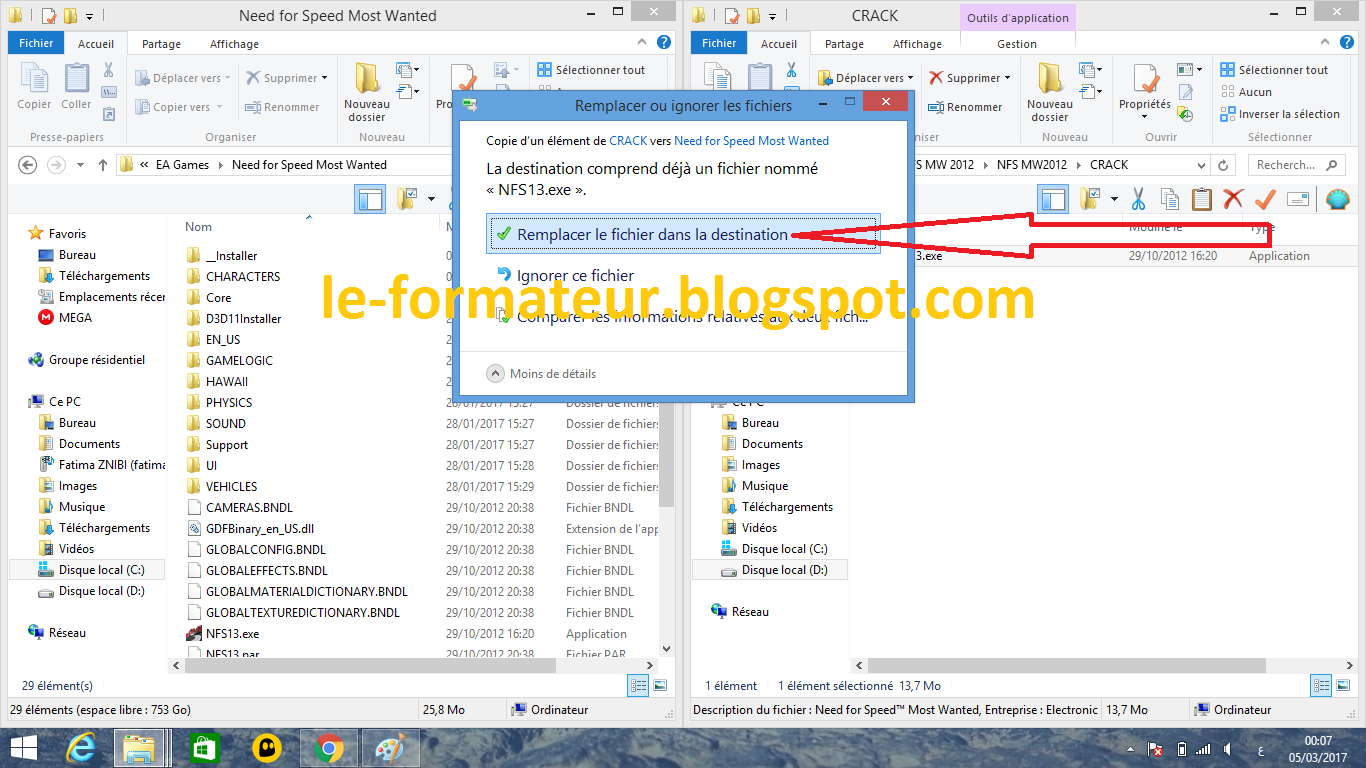Click the scissors cut icon in the CRACK shell toolbar
The width and height of the screenshot is (1366, 768).
pyautogui.click(x=1138, y=199)
